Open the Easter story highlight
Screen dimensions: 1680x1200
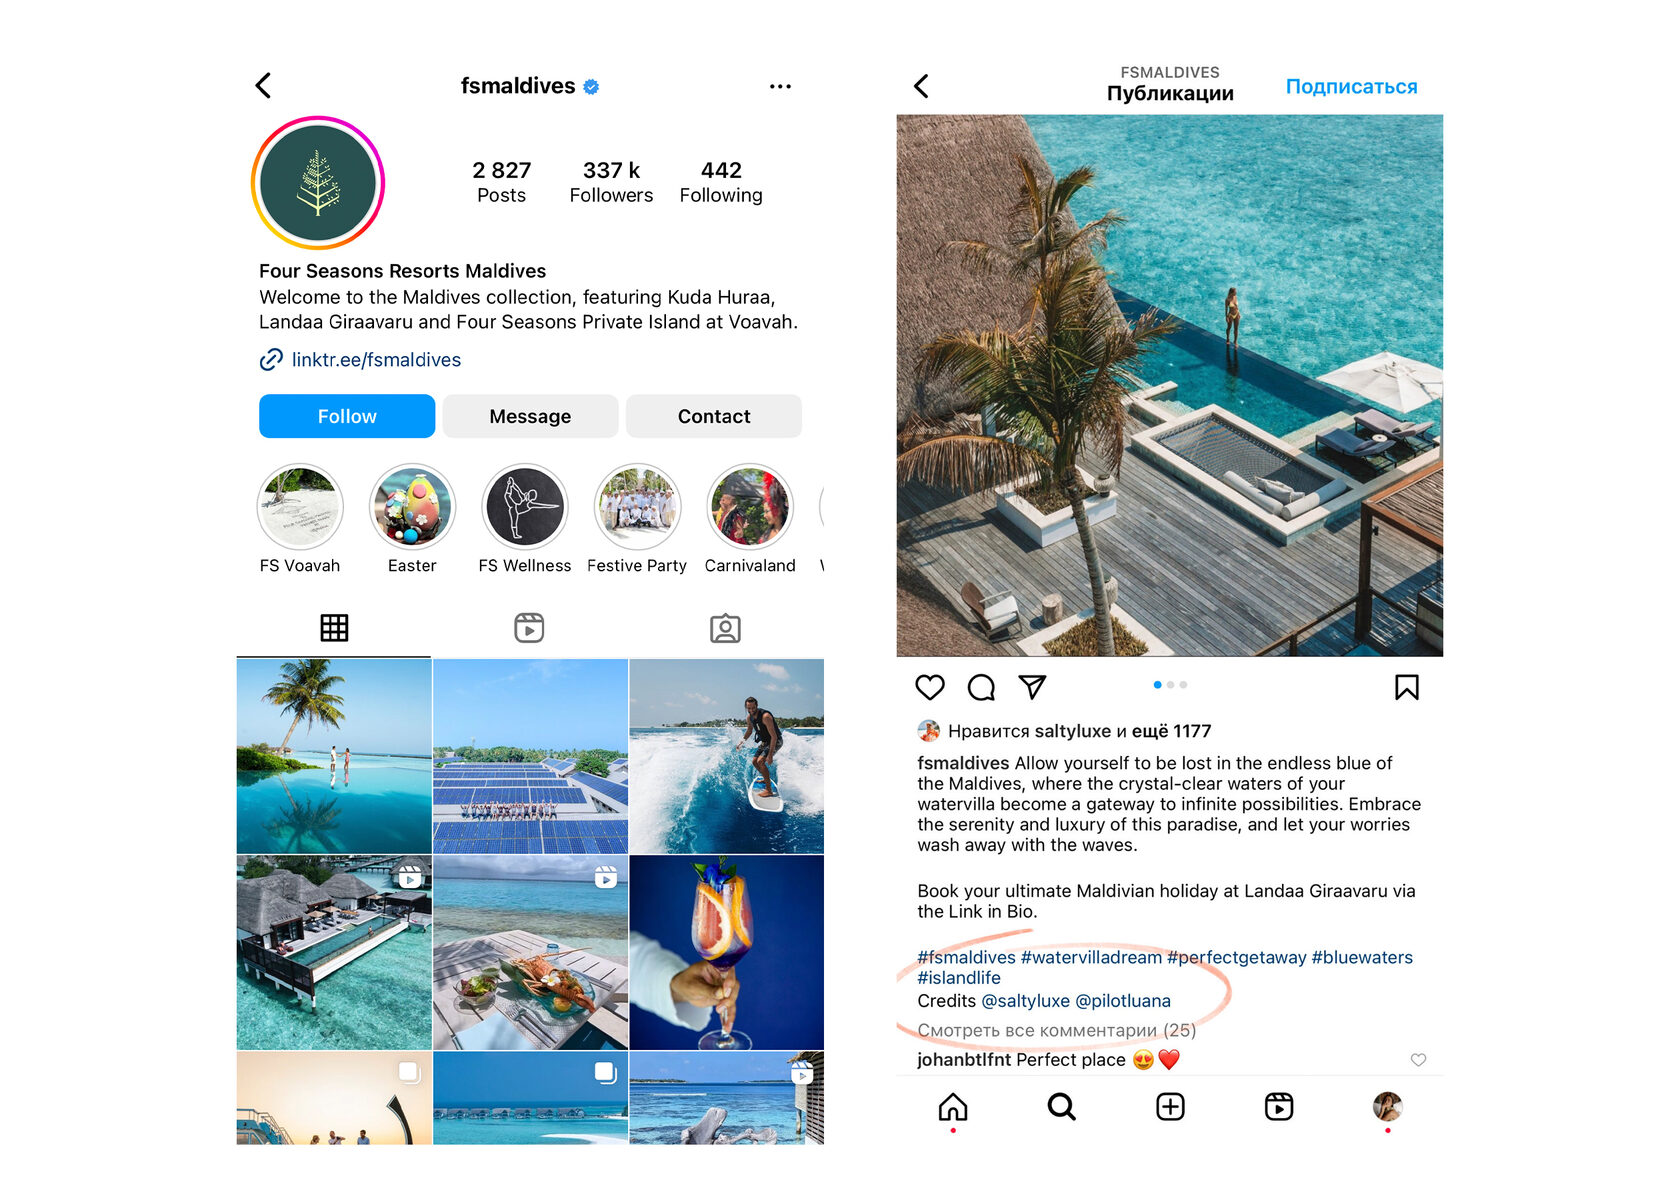412,520
